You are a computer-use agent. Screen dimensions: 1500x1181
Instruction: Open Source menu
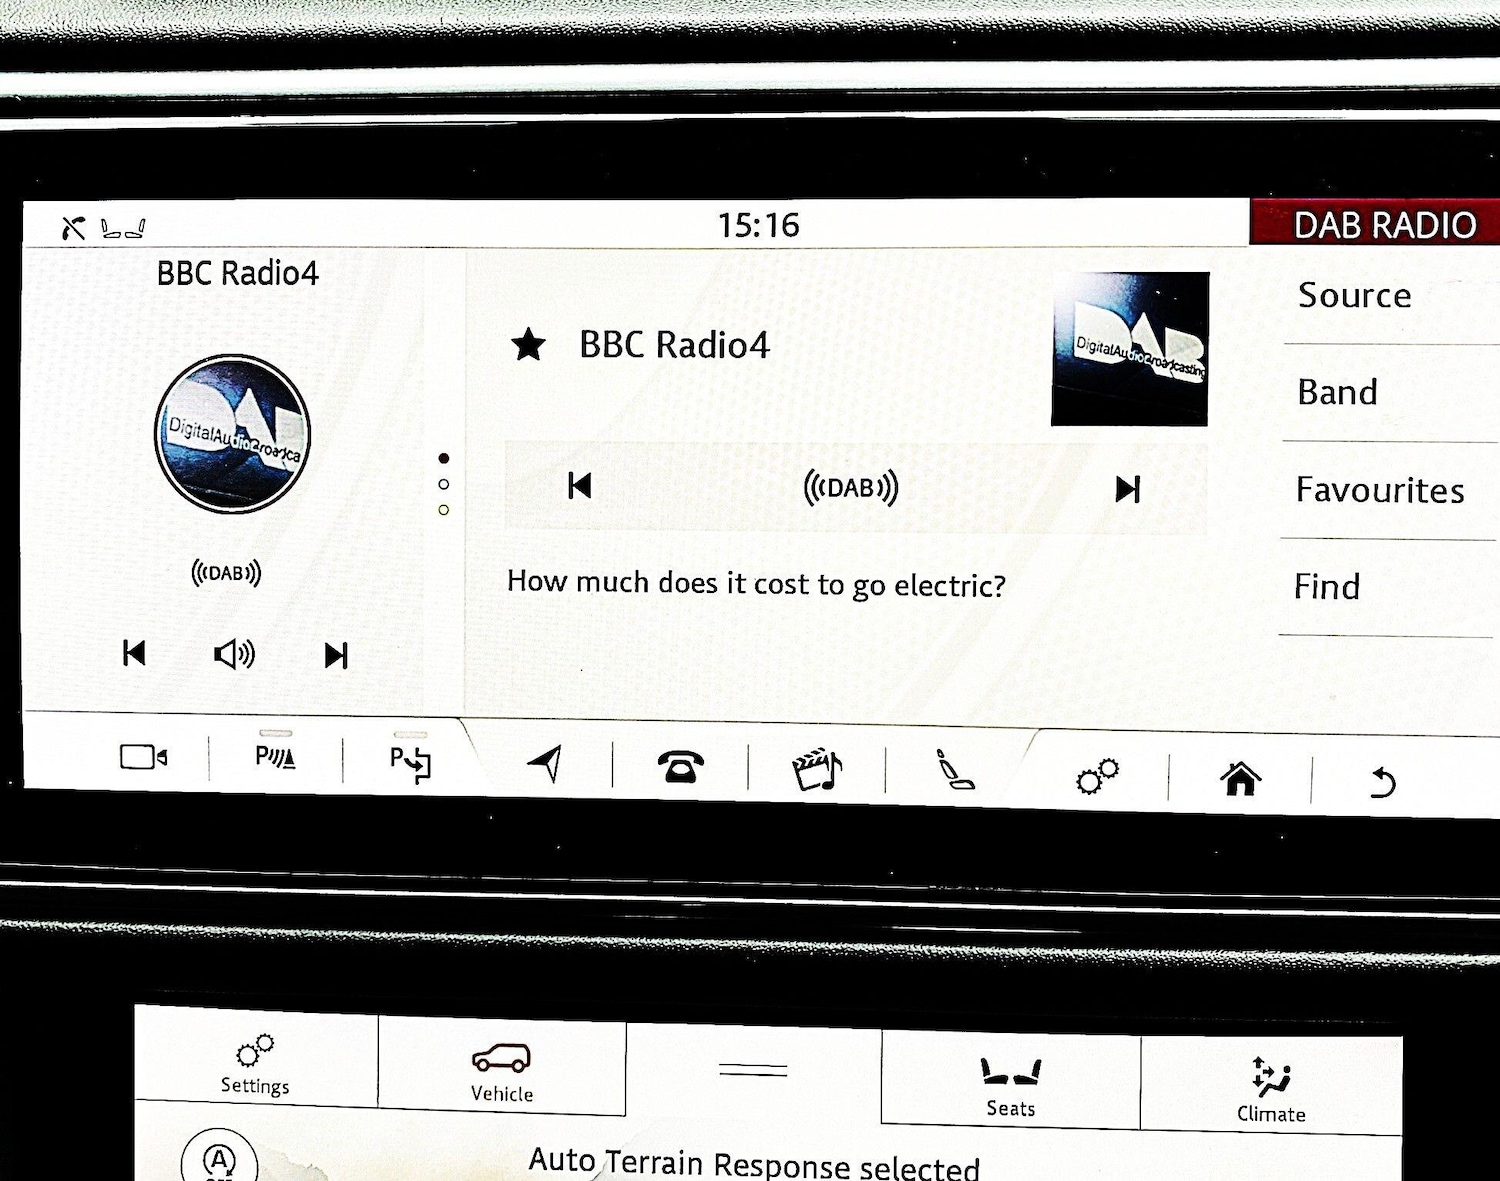coord(1354,296)
